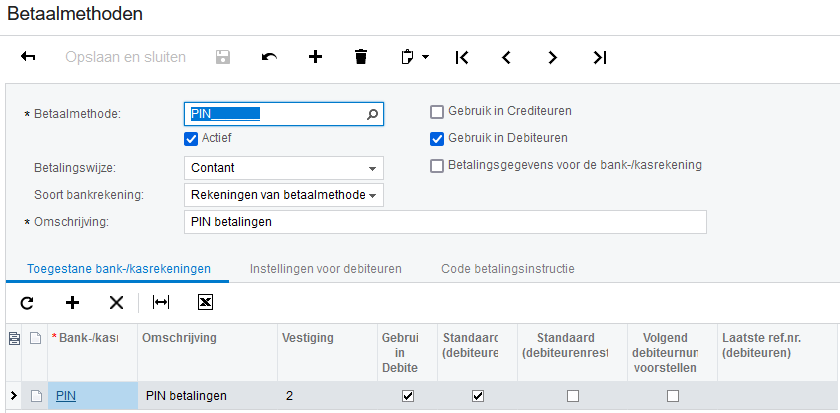Uncheck the Actief checkbox
This screenshot has height=413, width=840.
[191, 138]
